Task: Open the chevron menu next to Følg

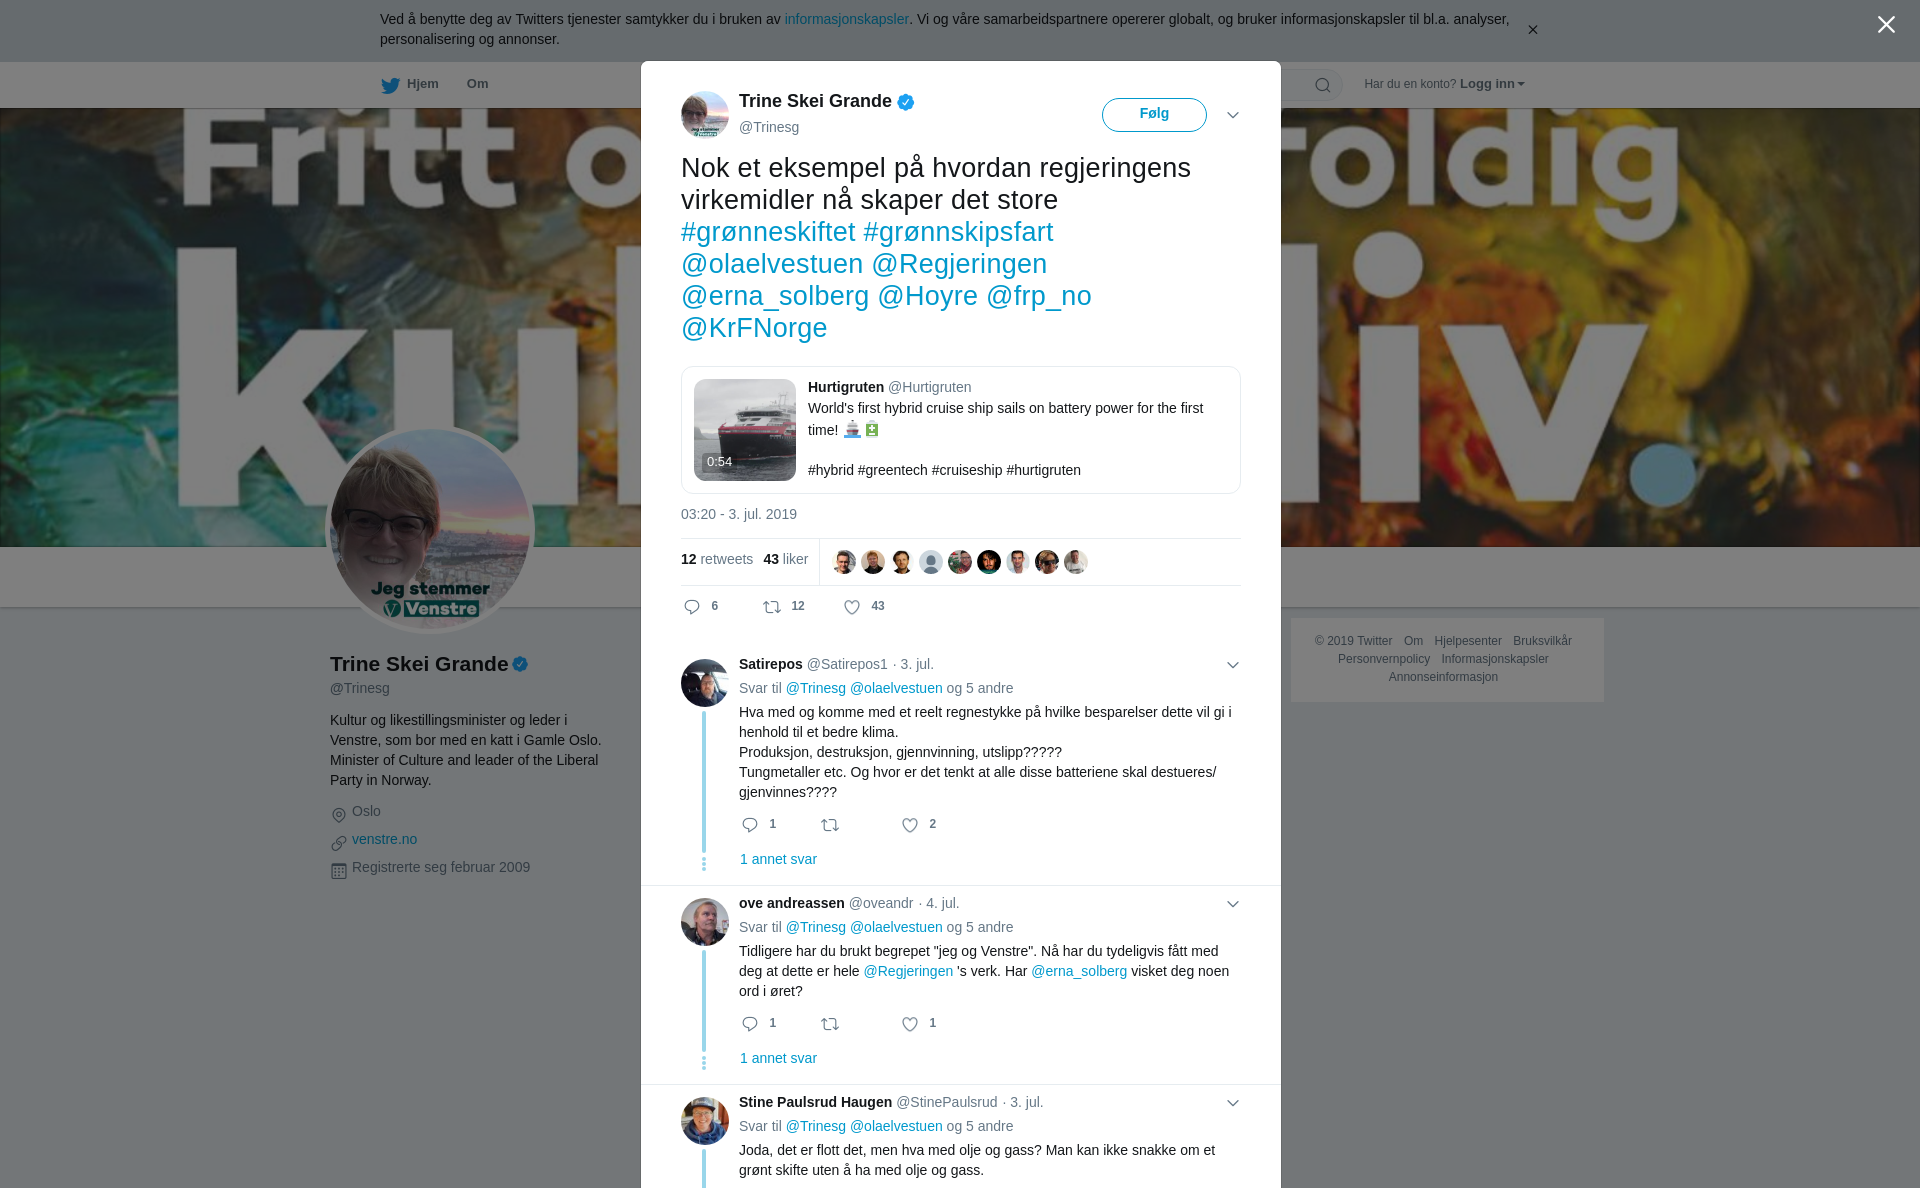Action: click(x=1233, y=115)
